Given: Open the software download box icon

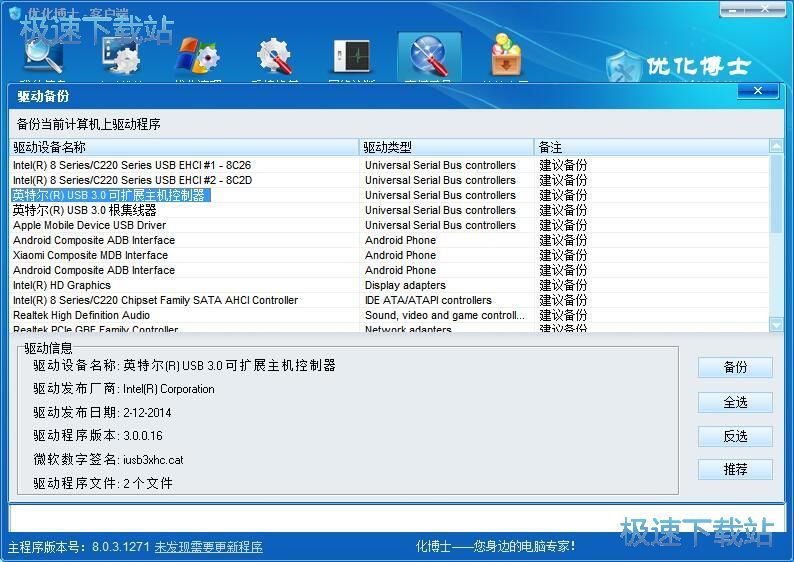Looking at the screenshot, I should (x=506, y=55).
